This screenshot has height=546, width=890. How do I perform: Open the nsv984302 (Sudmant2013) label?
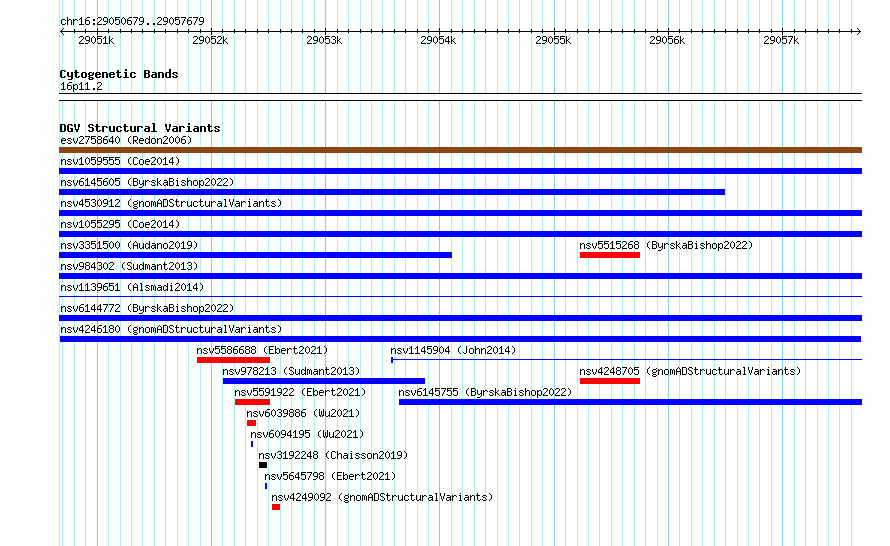pyautogui.click(x=129, y=266)
